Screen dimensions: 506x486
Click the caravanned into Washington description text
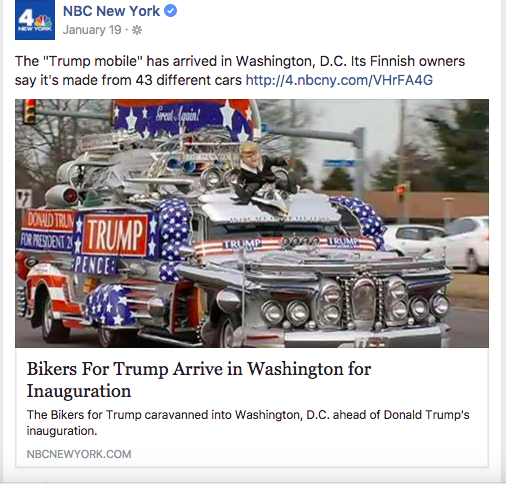pos(248,423)
